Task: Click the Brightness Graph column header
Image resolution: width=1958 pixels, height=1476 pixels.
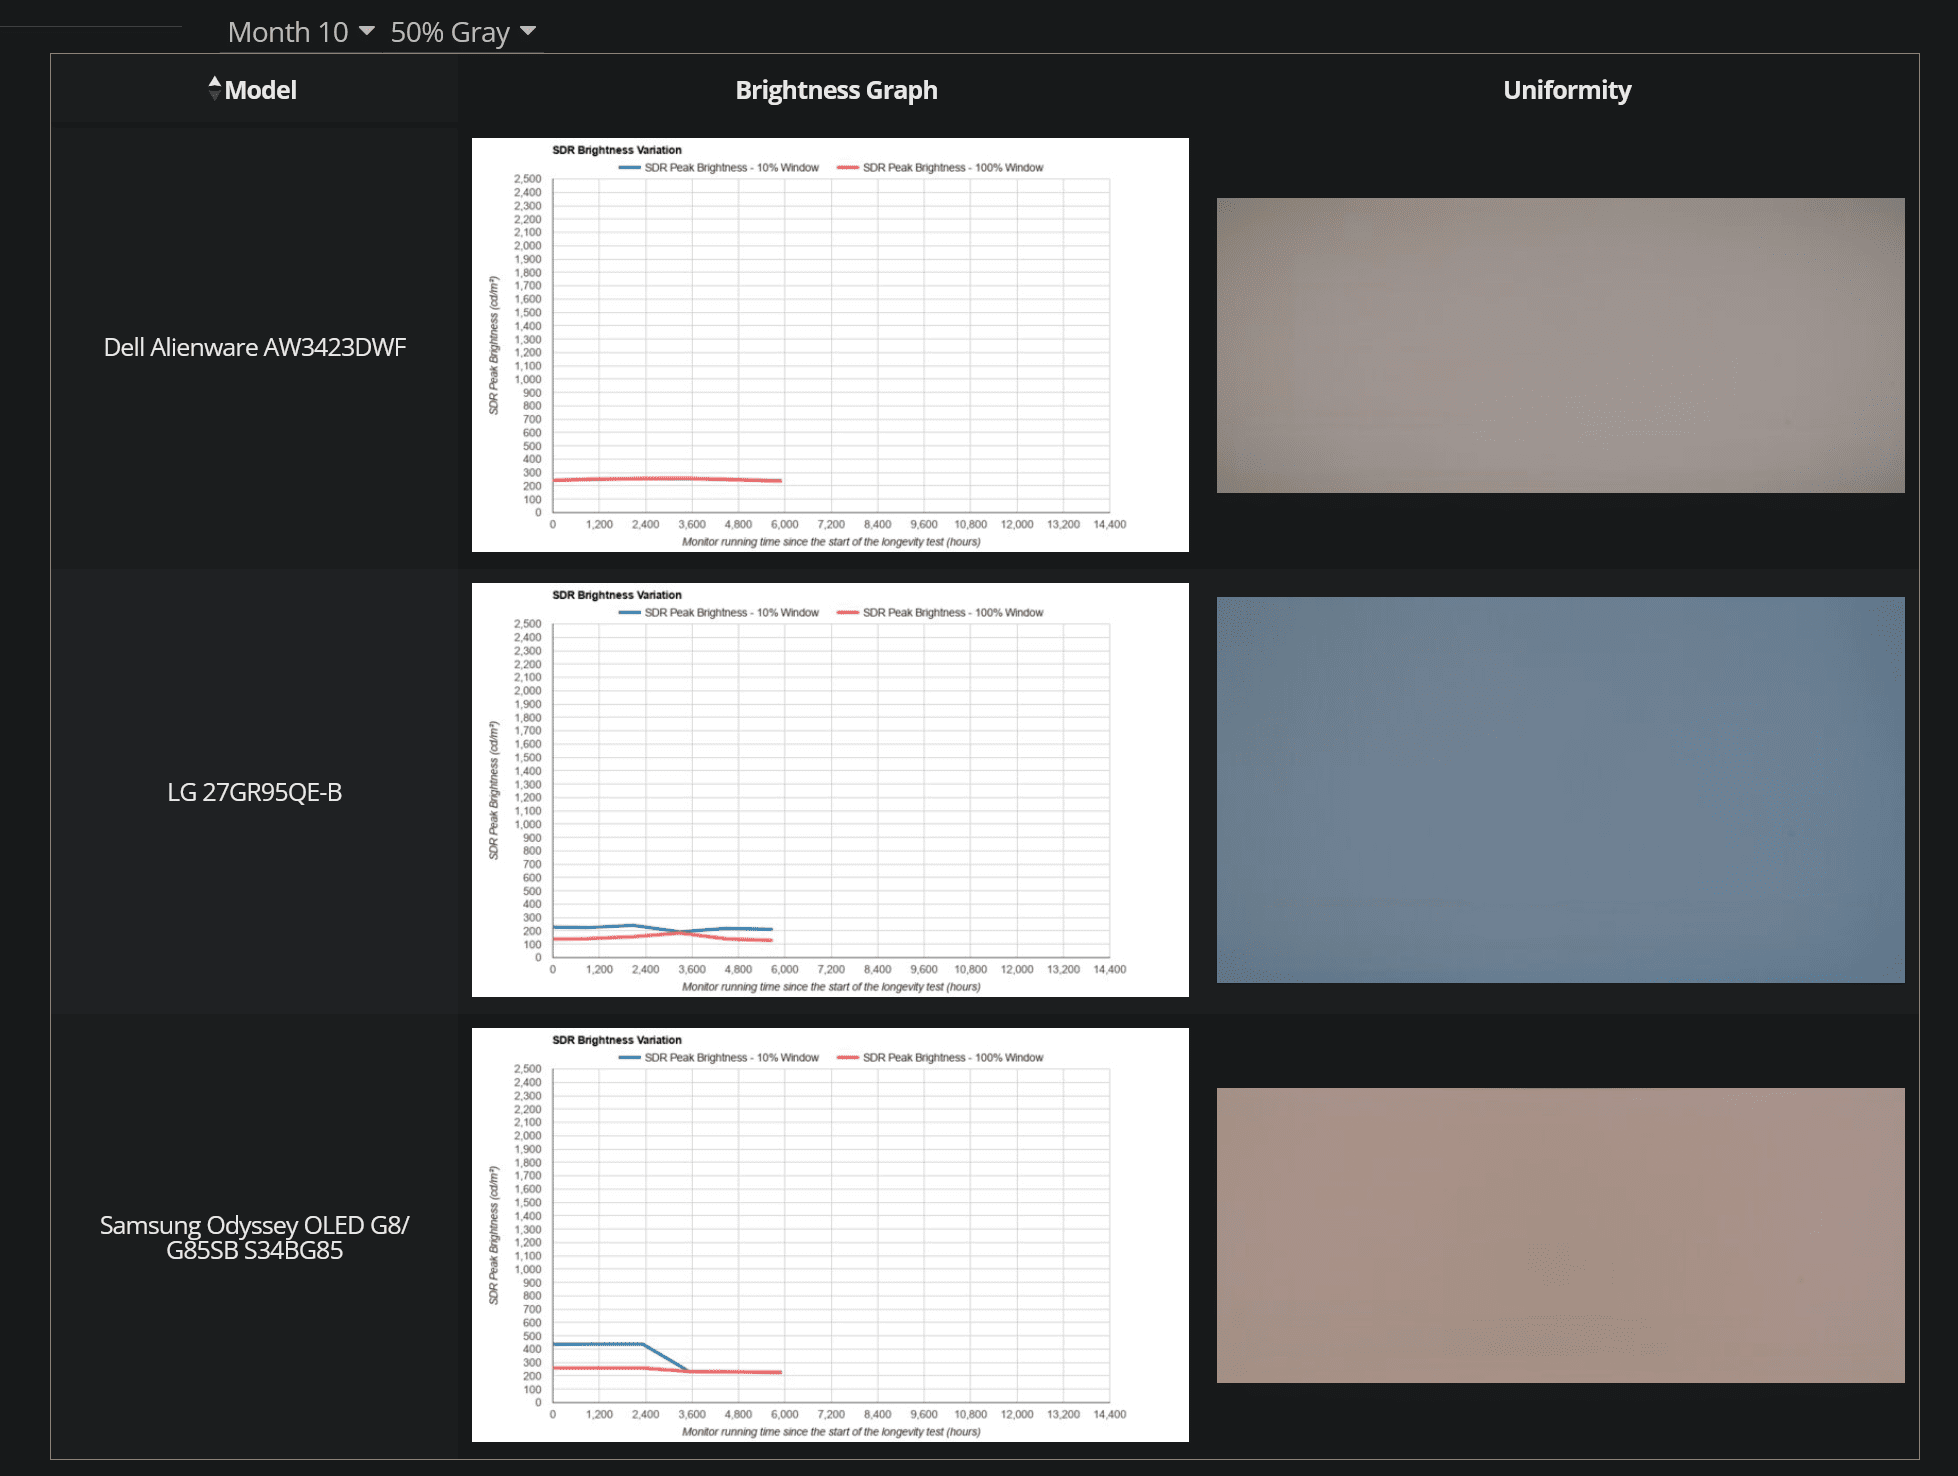Action: pos(836,90)
